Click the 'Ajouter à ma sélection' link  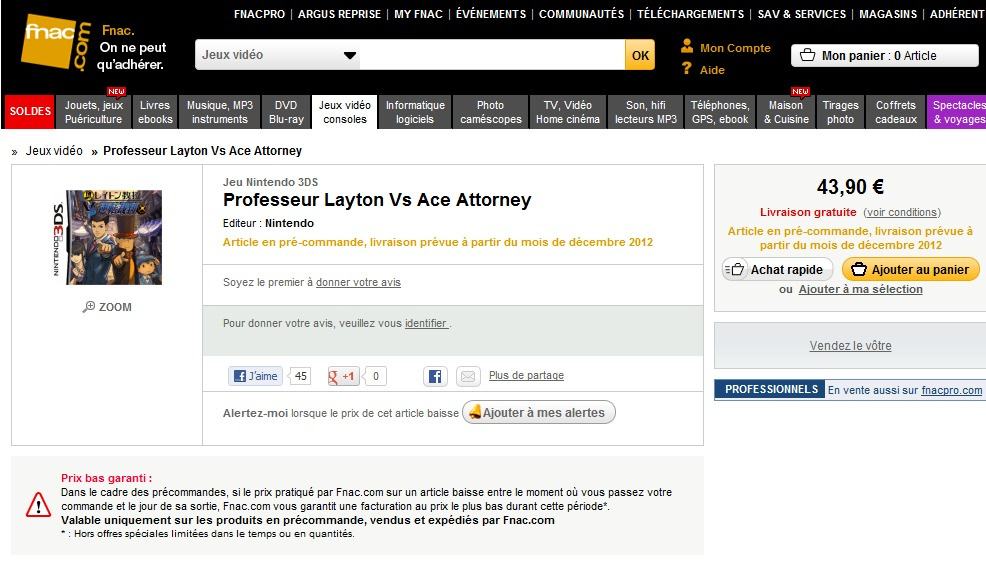point(860,289)
